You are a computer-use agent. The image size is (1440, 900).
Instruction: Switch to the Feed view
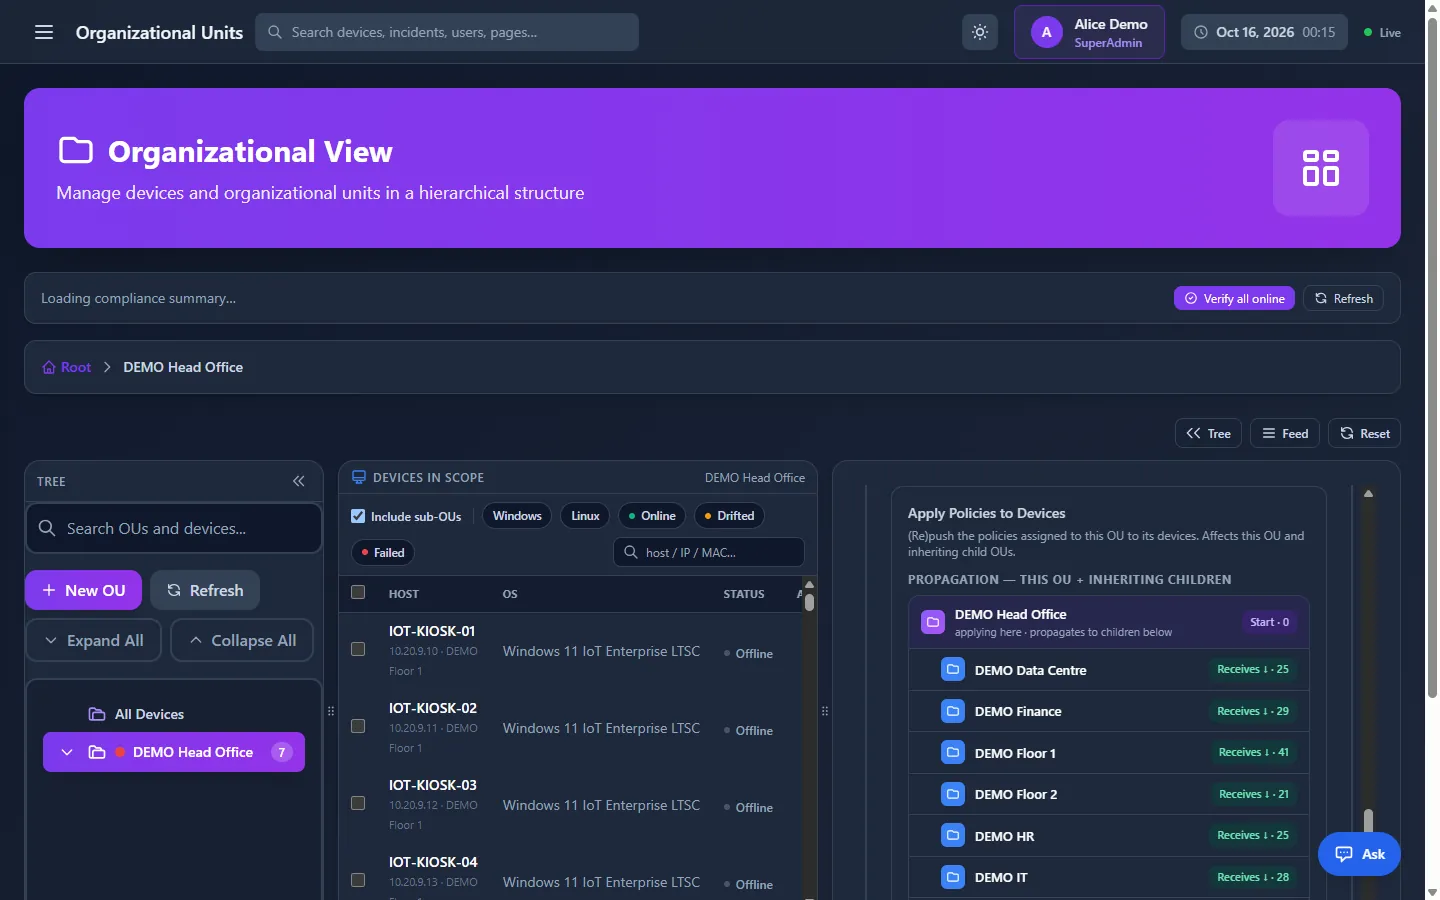tap(1285, 433)
